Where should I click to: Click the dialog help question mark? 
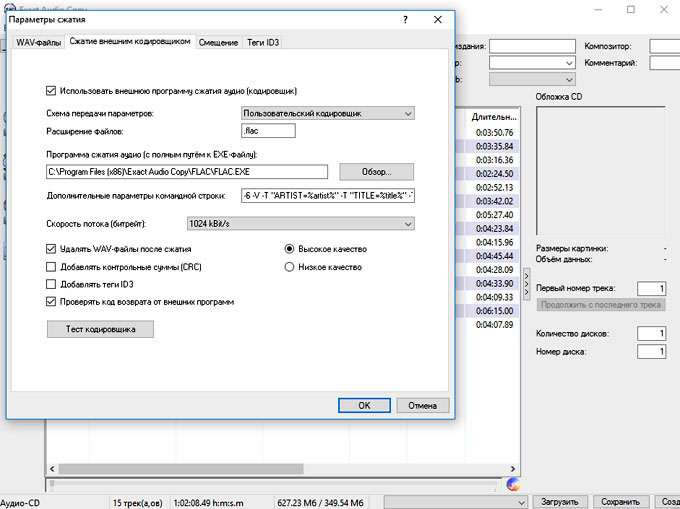coord(404,19)
